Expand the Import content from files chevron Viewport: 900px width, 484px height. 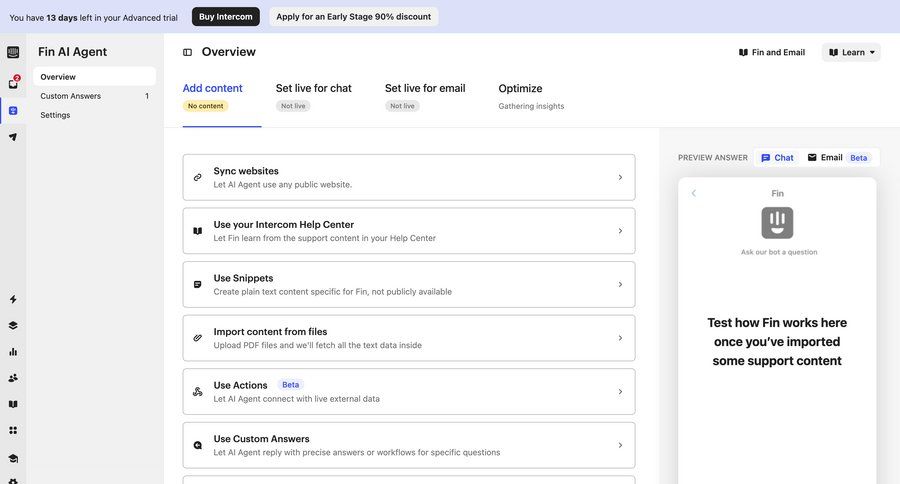pos(620,338)
